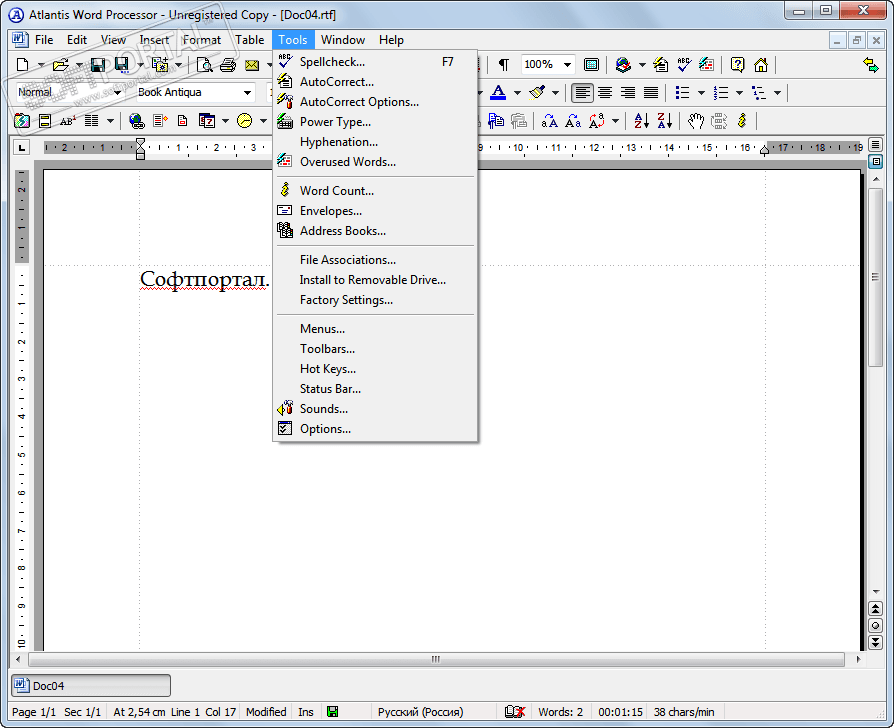894x728 pixels.
Task: Choose Factory Settings menu entry
Action: 375,300
